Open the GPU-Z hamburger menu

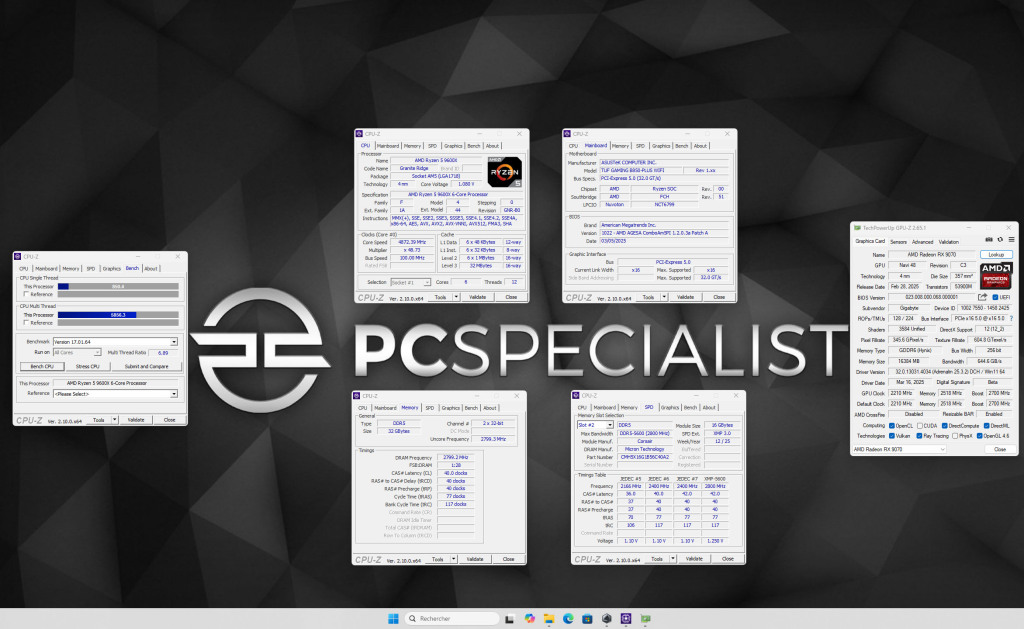[x=1011, y=240]
